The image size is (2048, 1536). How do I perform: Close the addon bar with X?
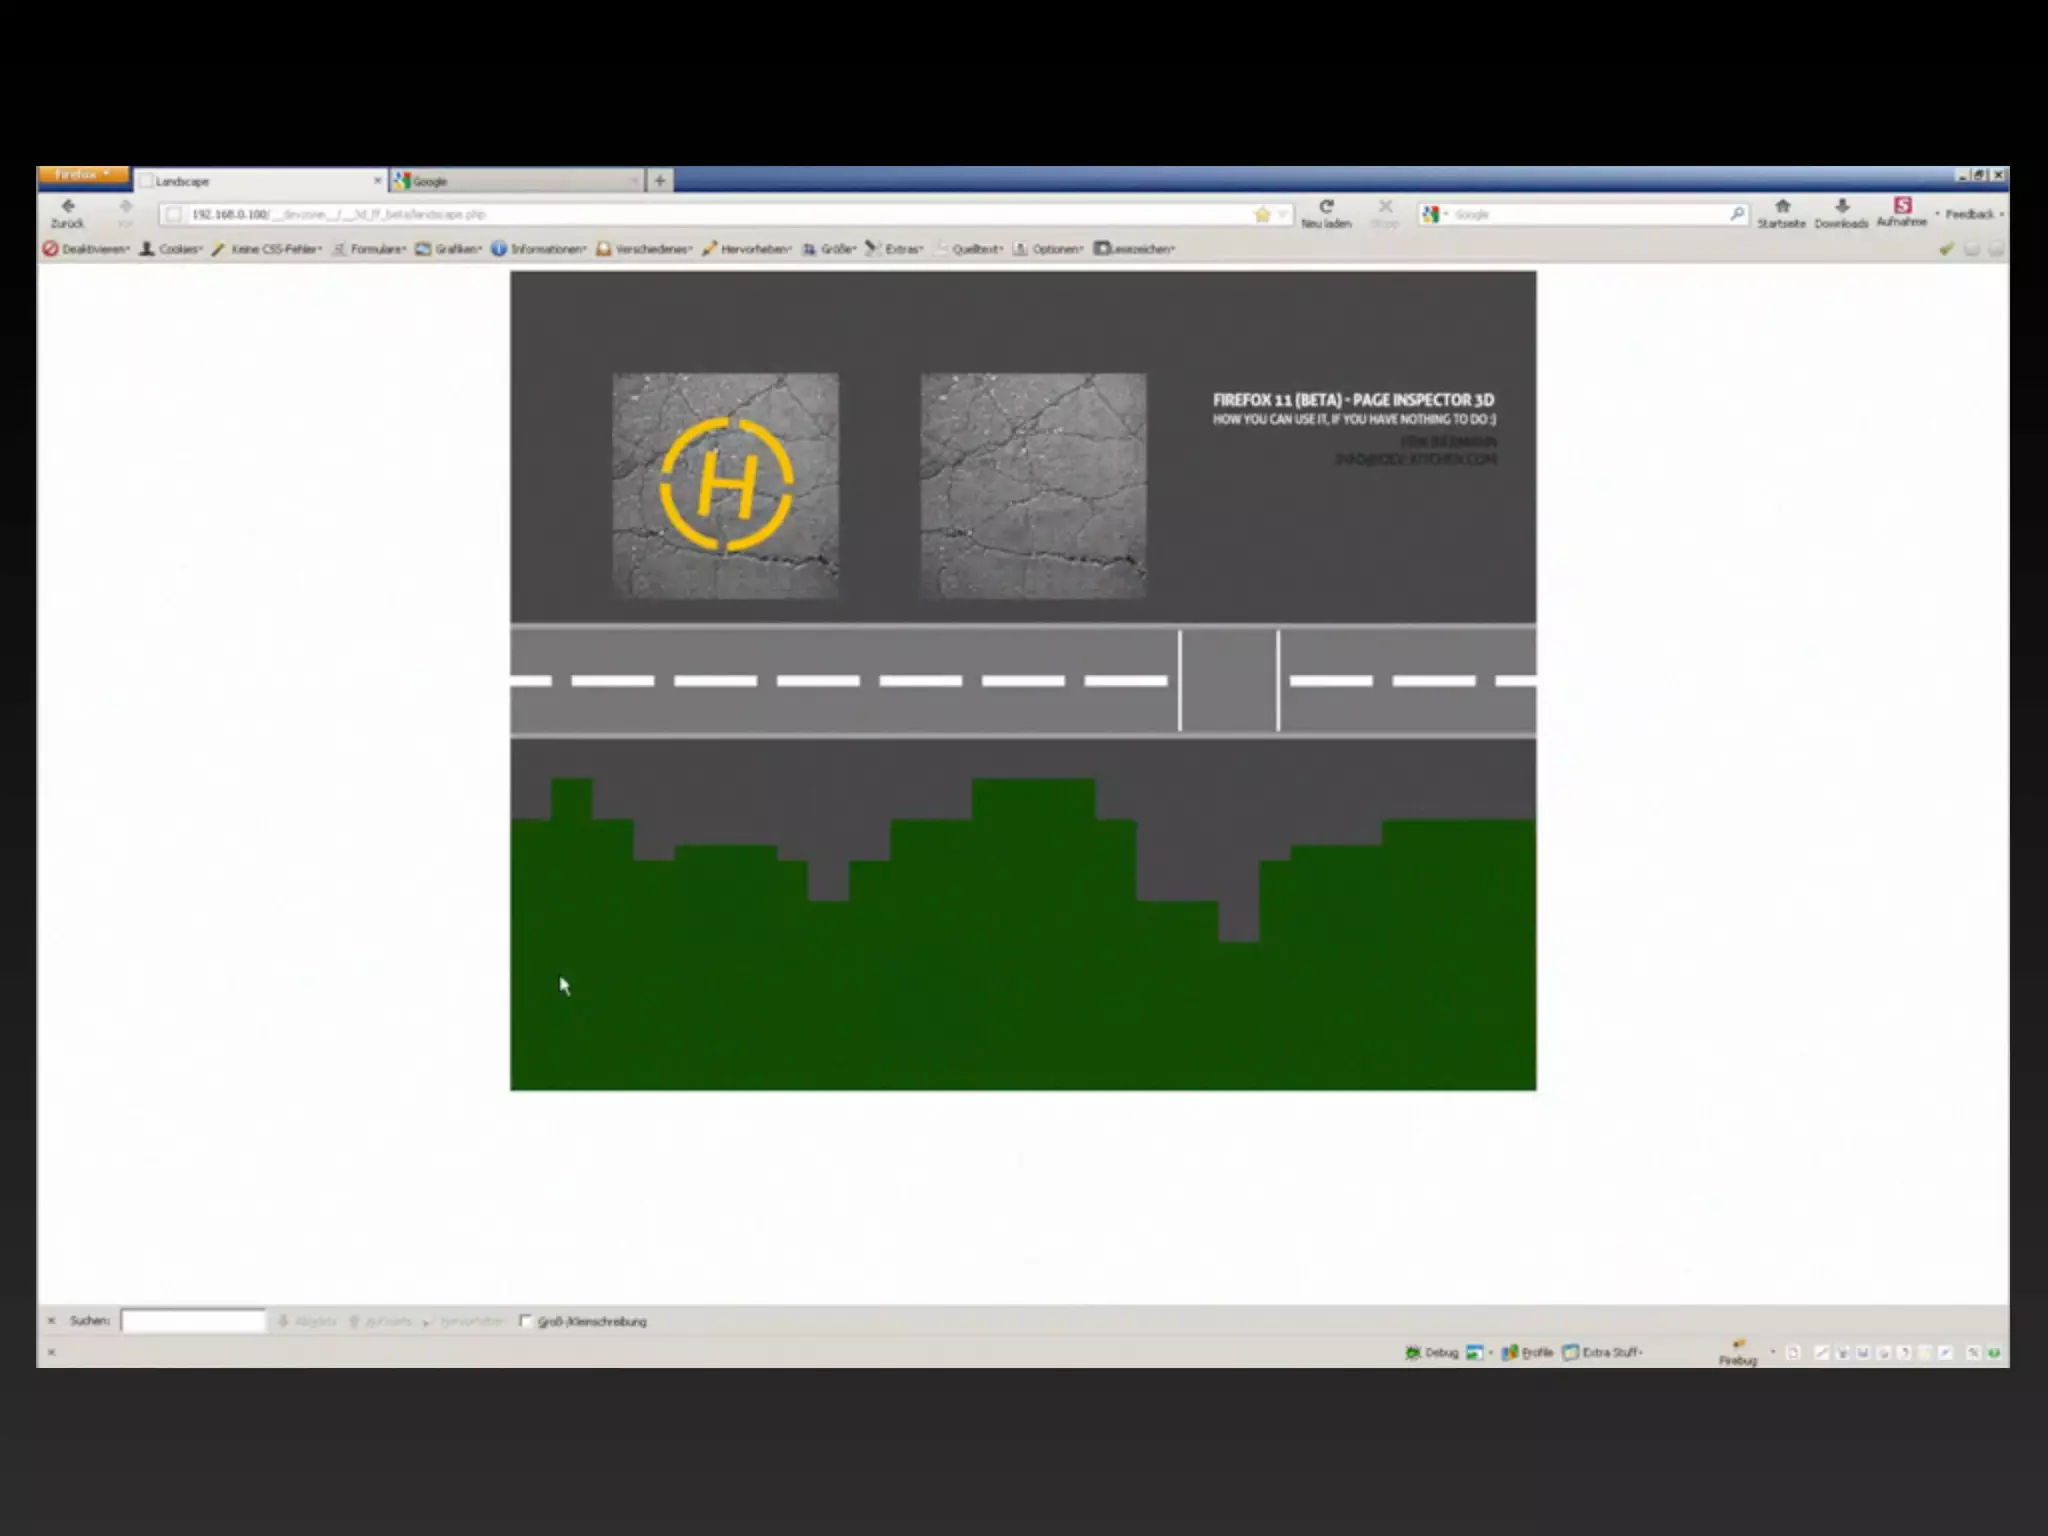point(51,1352)
